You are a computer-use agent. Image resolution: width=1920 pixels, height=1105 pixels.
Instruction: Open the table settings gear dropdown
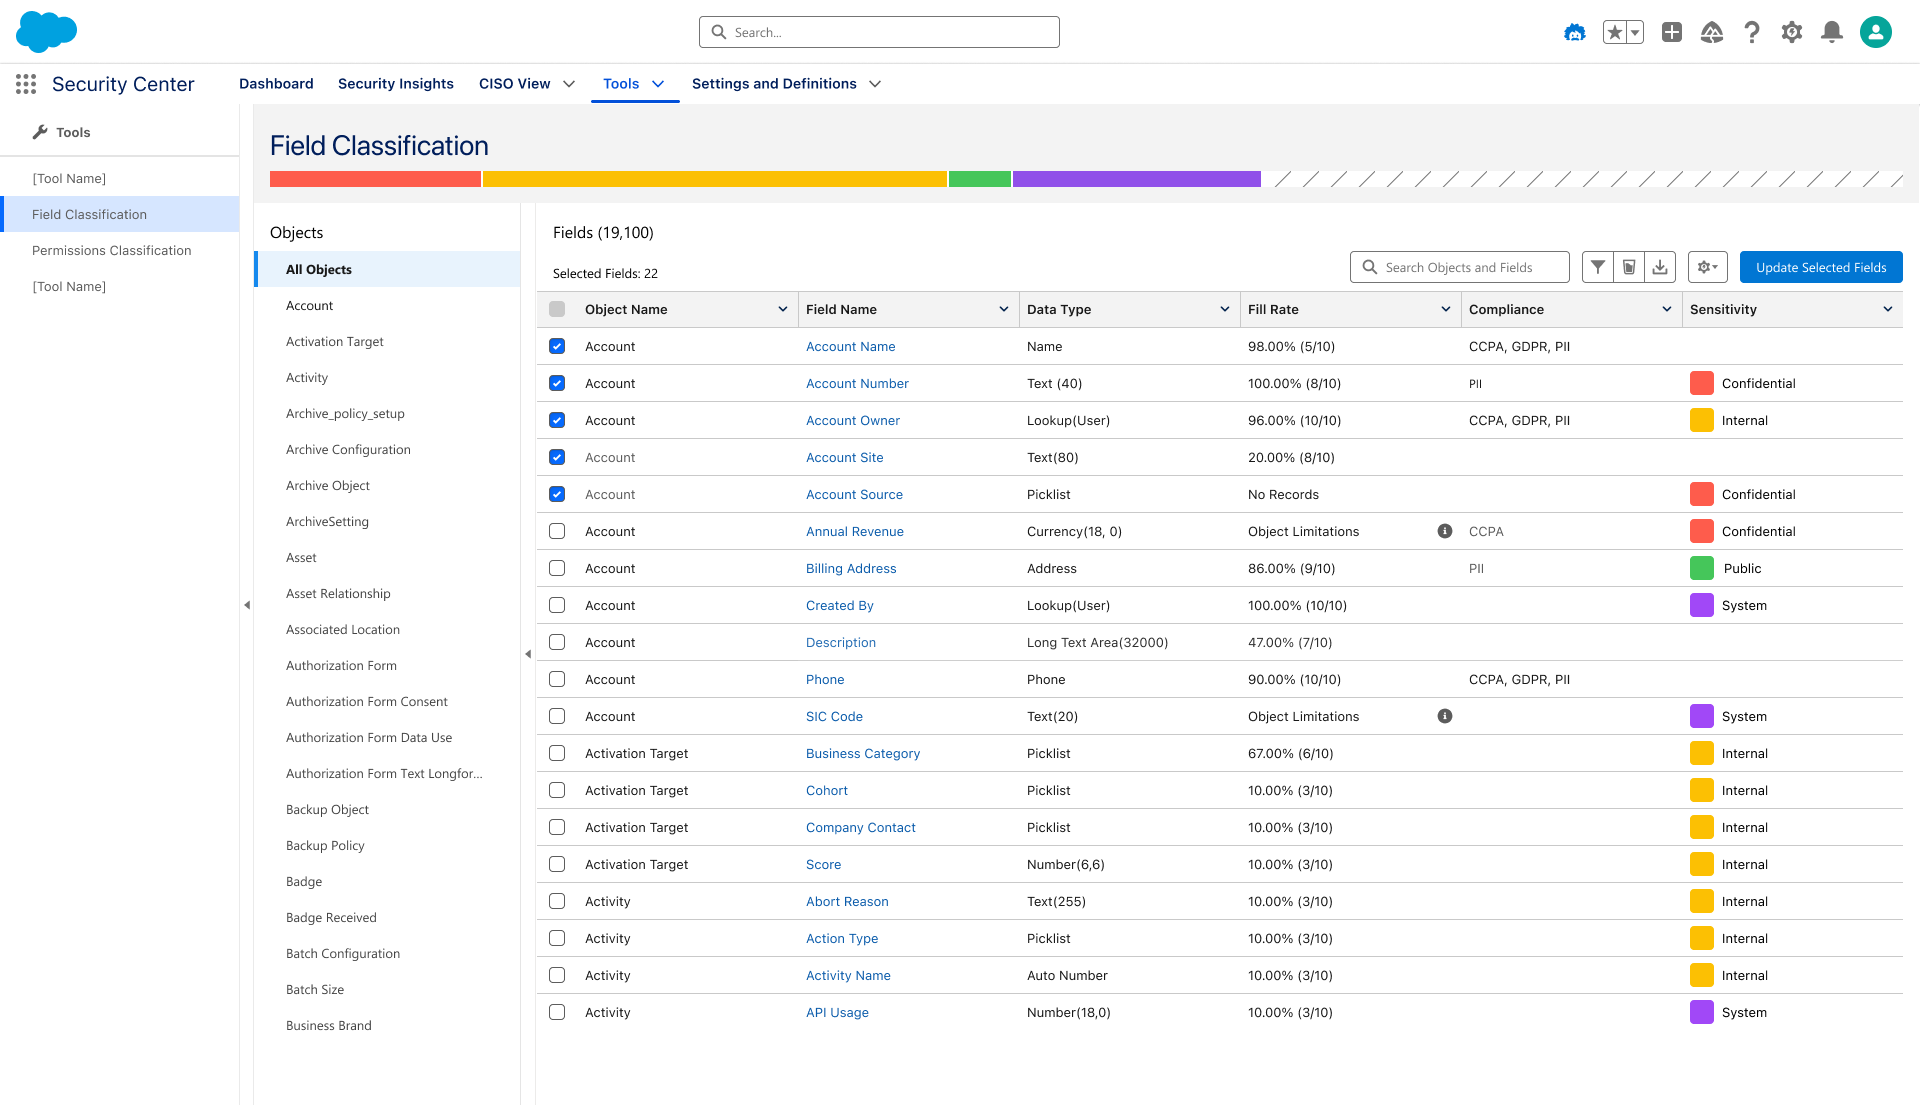point(1707,267)
